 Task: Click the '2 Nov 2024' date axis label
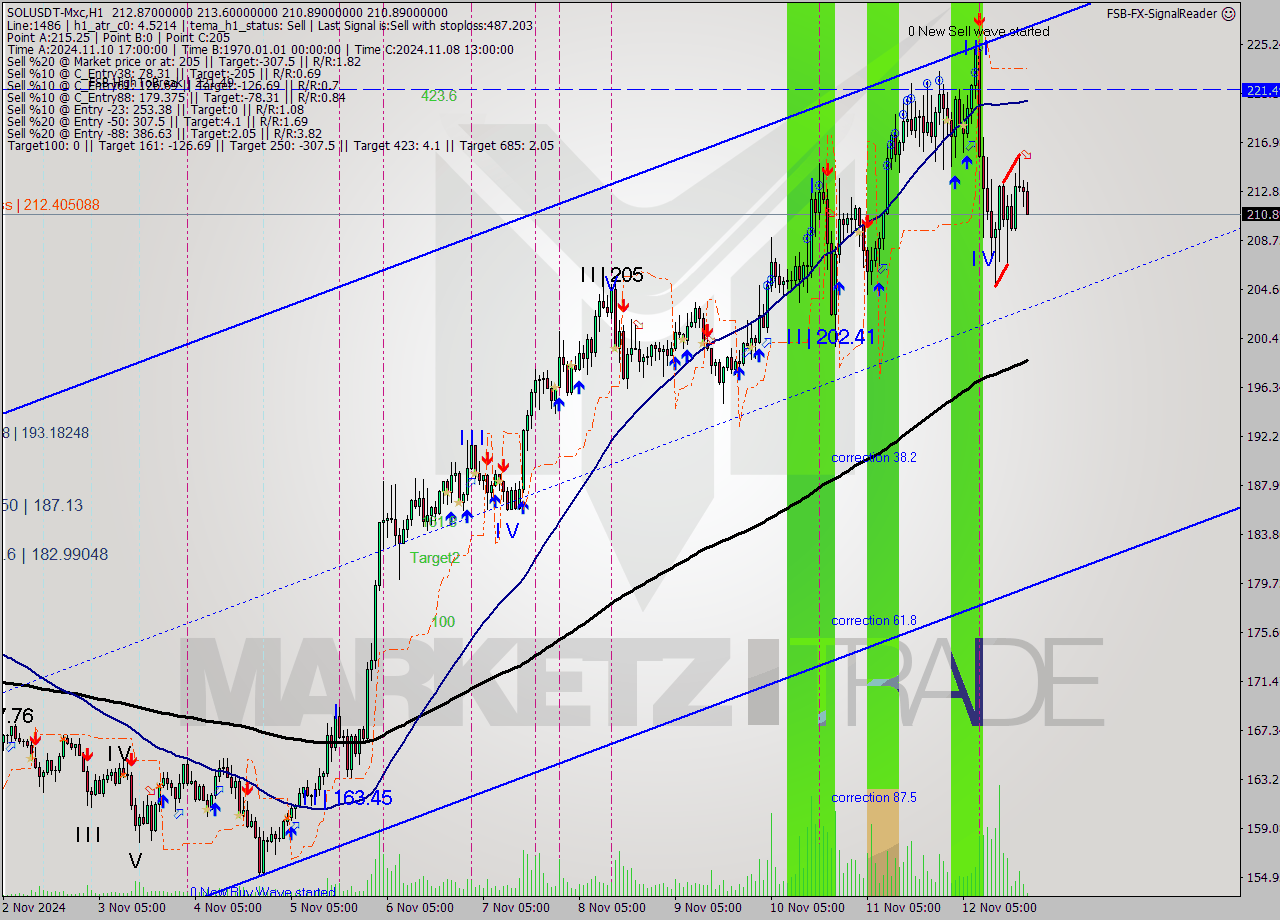pyautogui.click(x=33, y=908)
